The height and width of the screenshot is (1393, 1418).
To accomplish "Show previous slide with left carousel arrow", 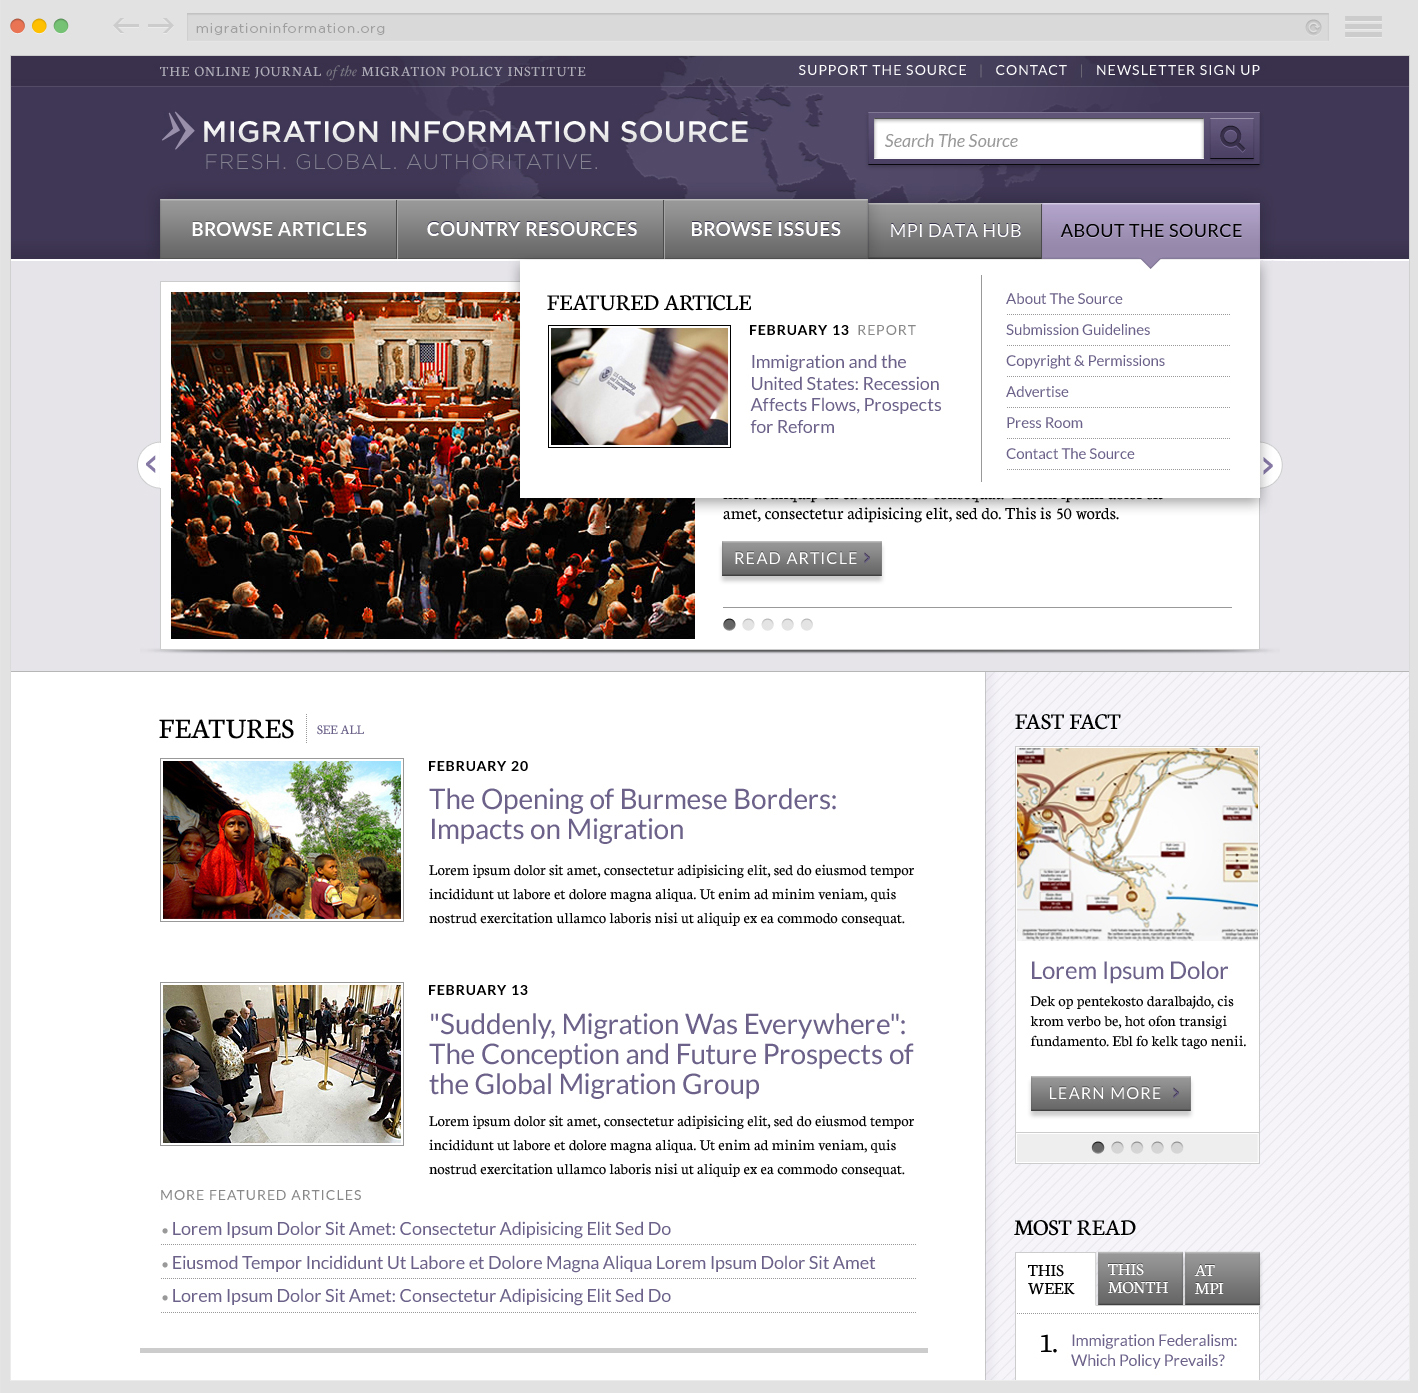I will pyautogui.click(x=151, y=464).
